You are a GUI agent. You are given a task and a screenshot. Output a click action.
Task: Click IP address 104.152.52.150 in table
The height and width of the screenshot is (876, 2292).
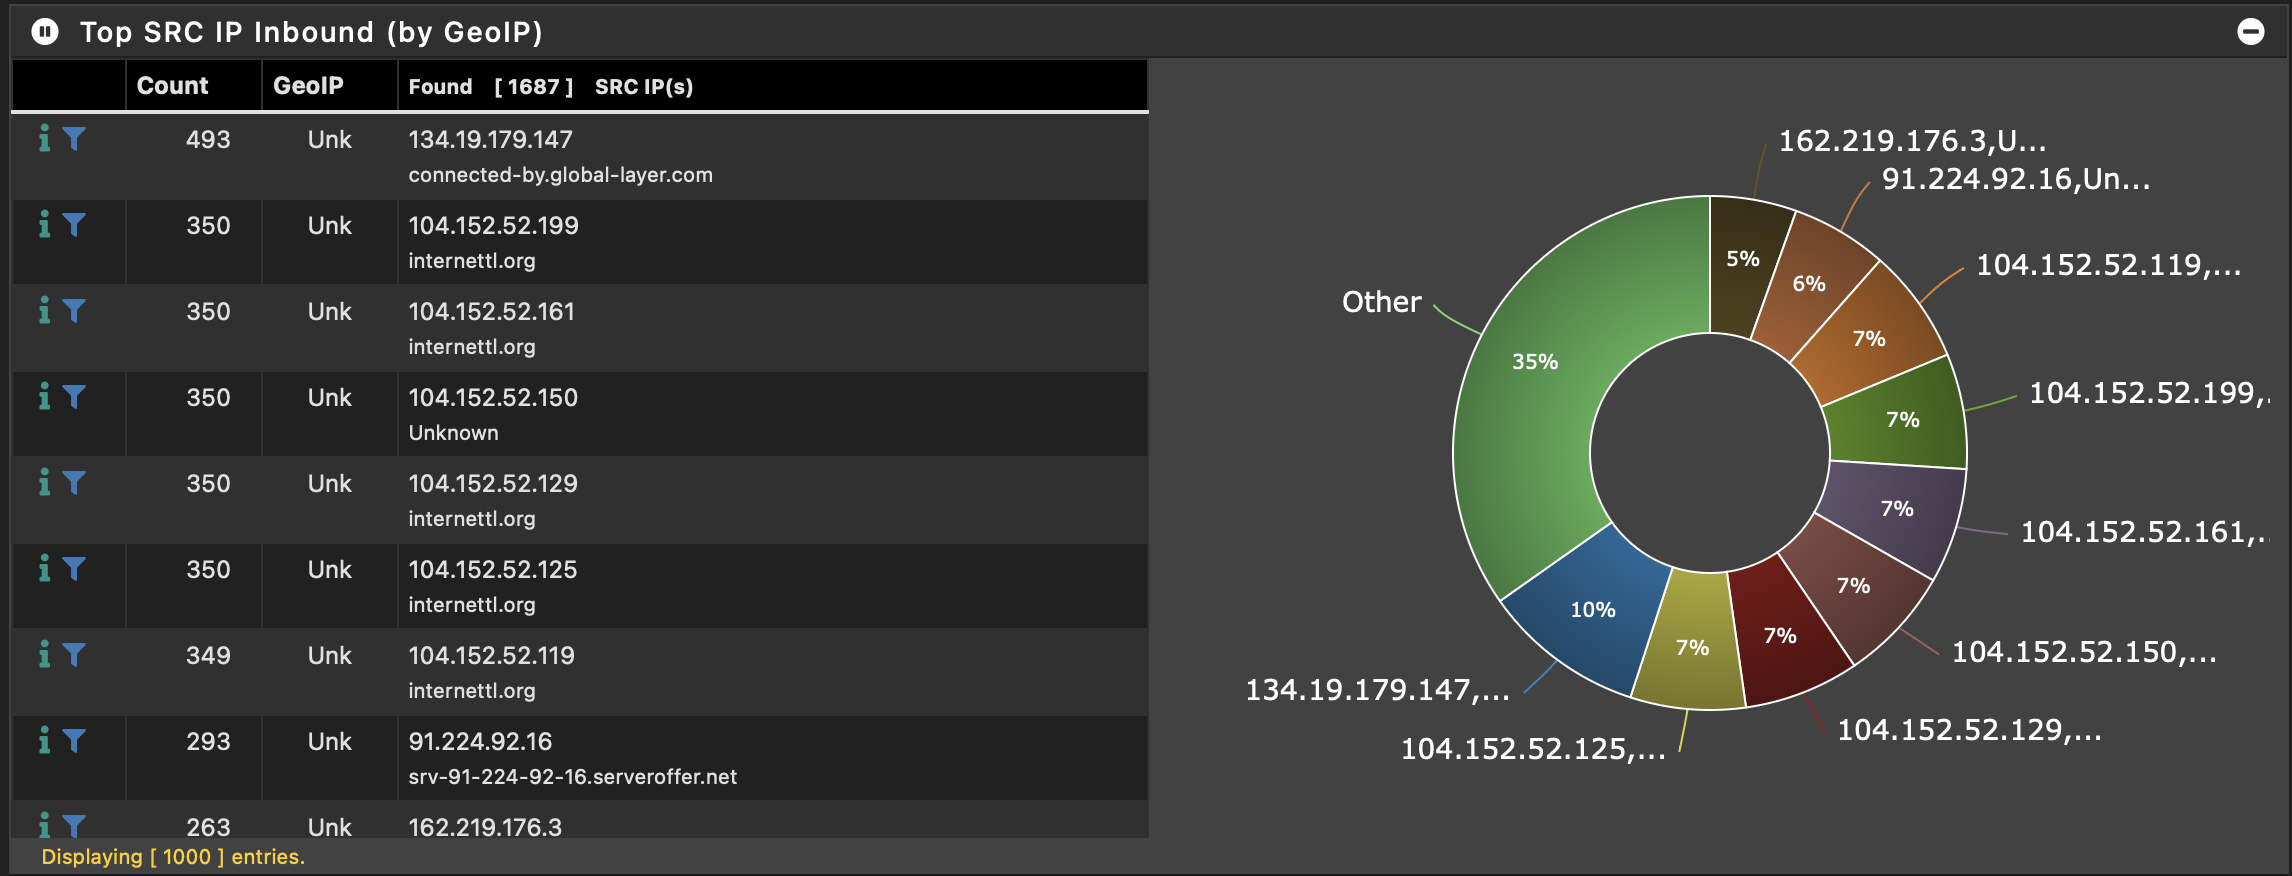(493, 398)
